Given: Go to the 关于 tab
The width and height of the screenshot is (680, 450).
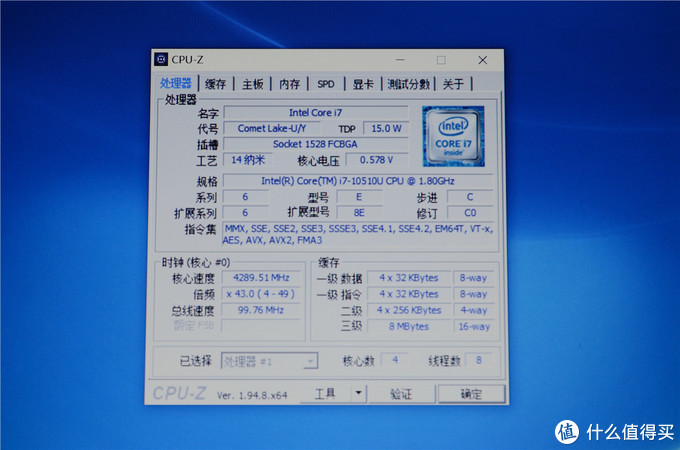Looking at the screenshot, I should point(453,84).
